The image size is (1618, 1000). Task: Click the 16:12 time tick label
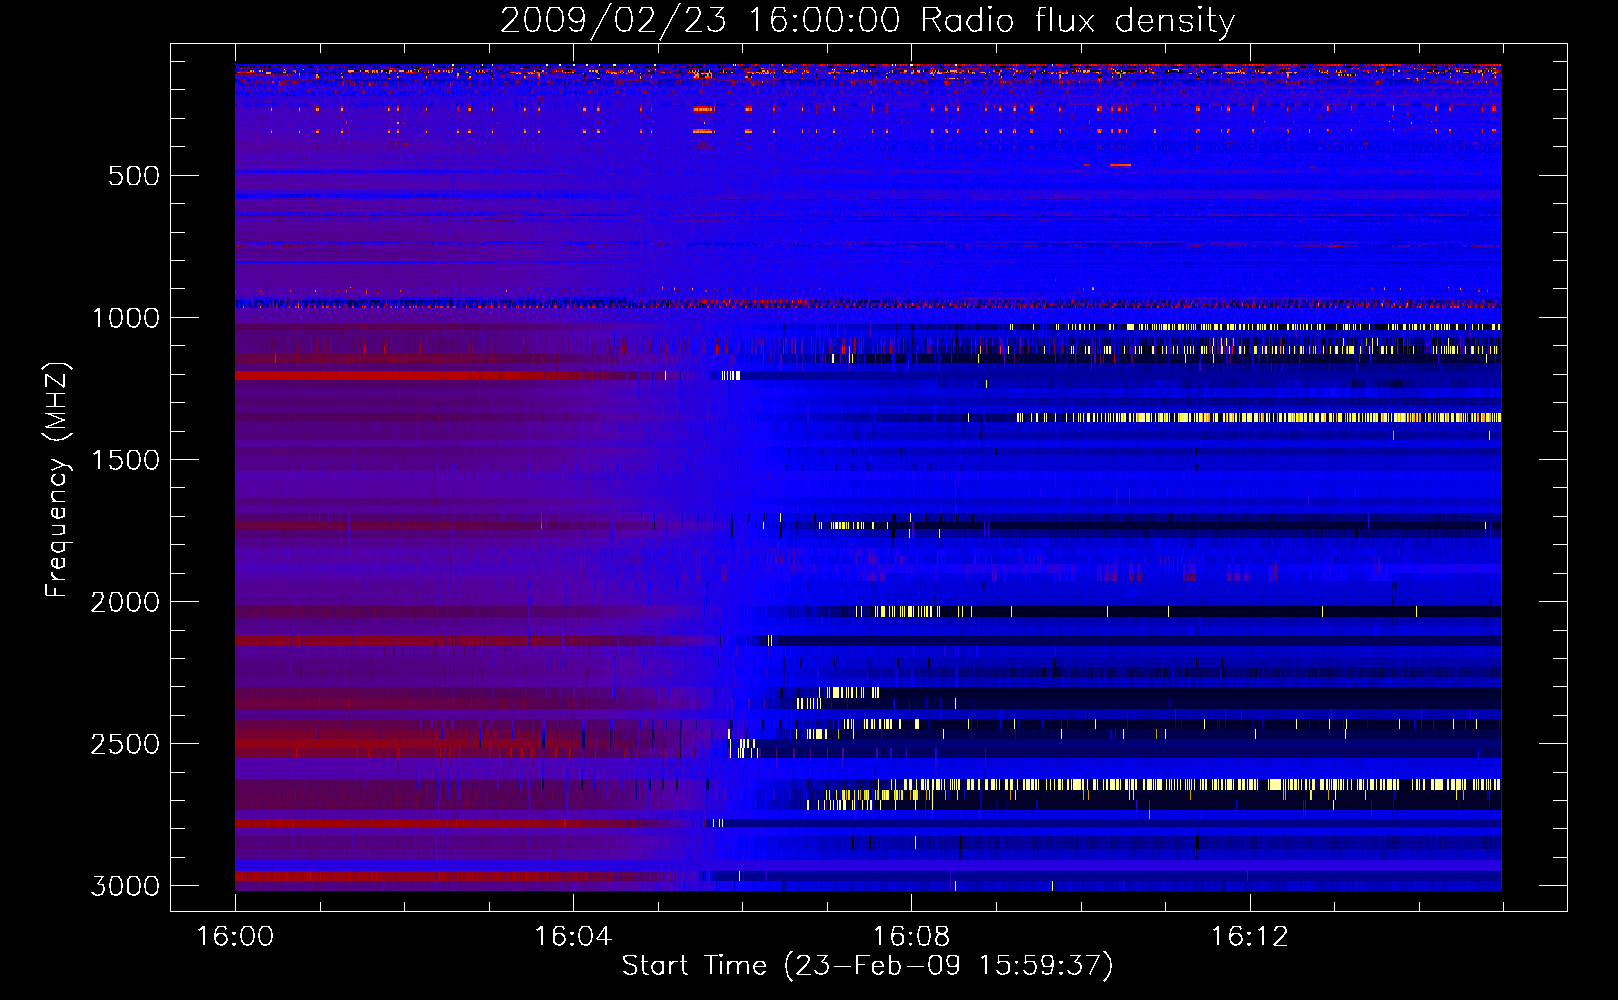(x=1249, y=937)
